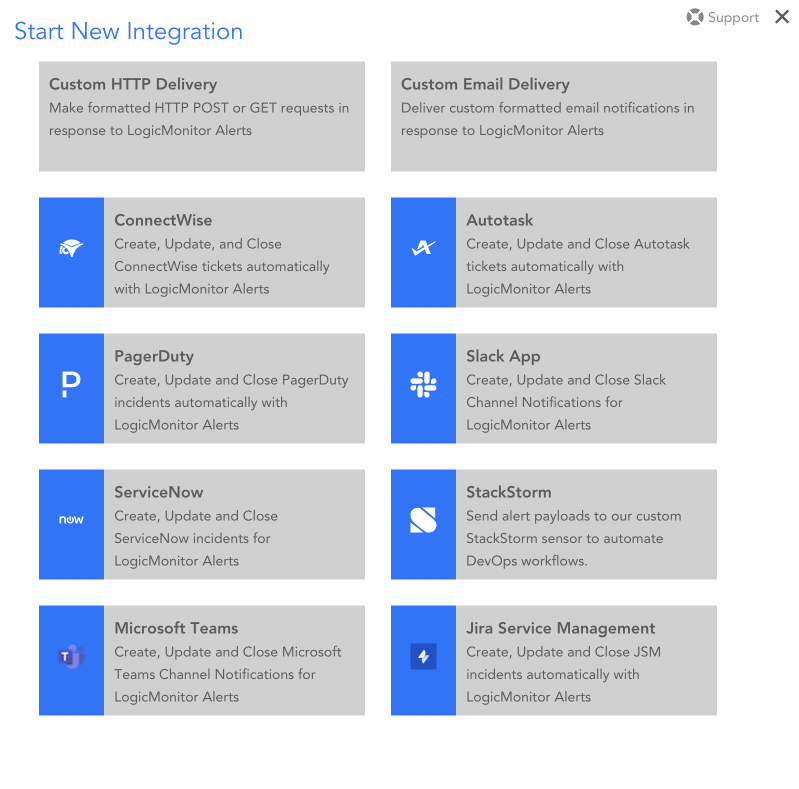799x789 pixels.
Task: Click the PagerDuty P icon
Action: pyautogui.click(x=71, y=385)
